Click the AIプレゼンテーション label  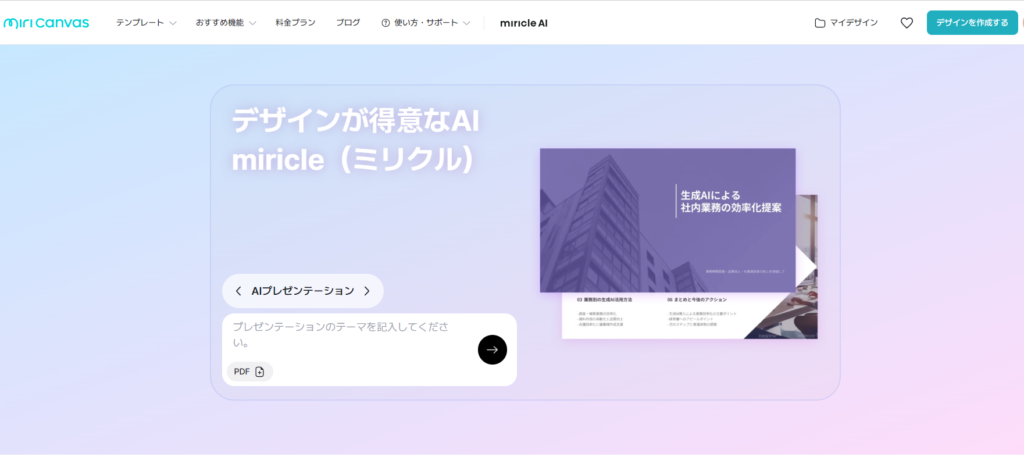302,291
